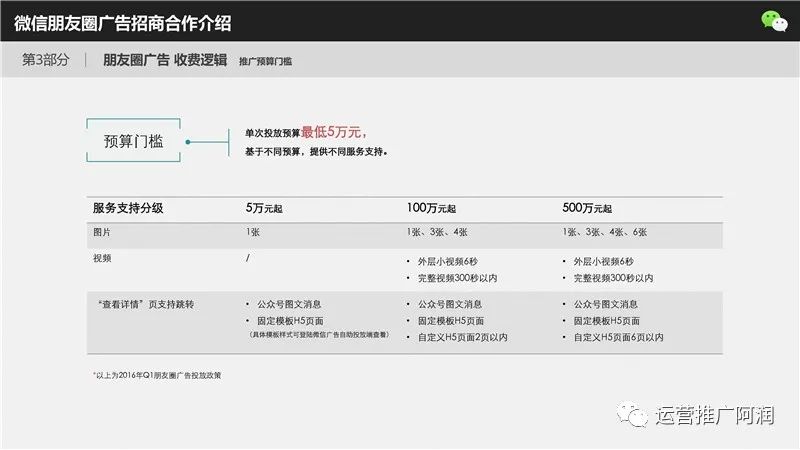The width and height of the screenshot is (800, 450).
Task: Click 基于不同预算，提供不同服务支持 line
Action: (x=316, y=152)
